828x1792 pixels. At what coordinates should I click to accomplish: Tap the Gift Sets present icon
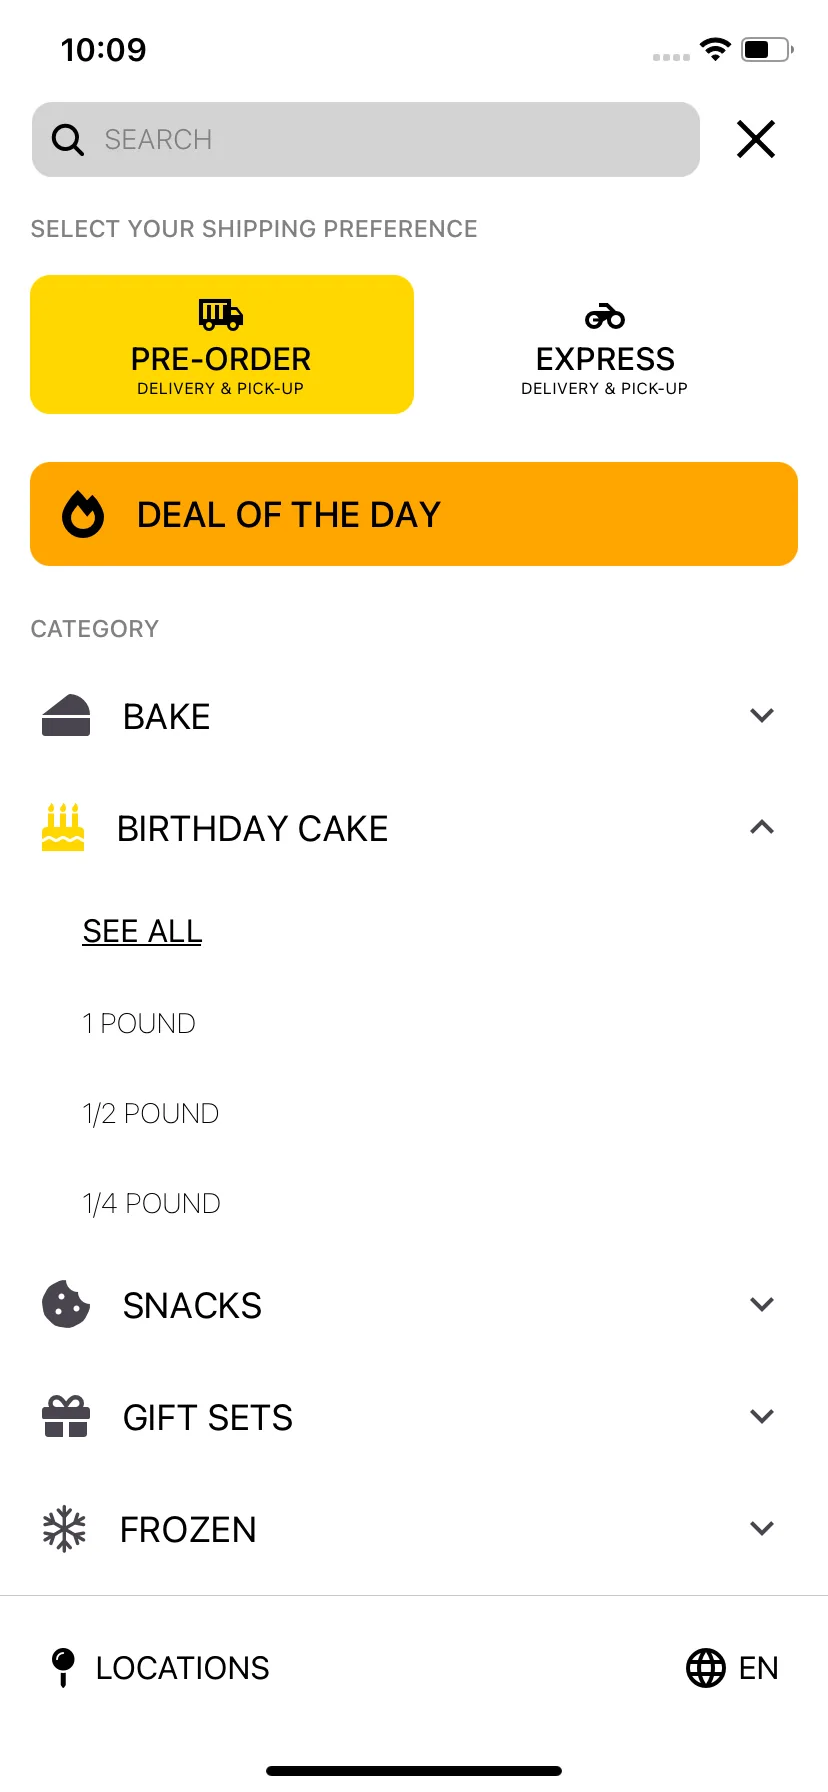point(66,1416)
